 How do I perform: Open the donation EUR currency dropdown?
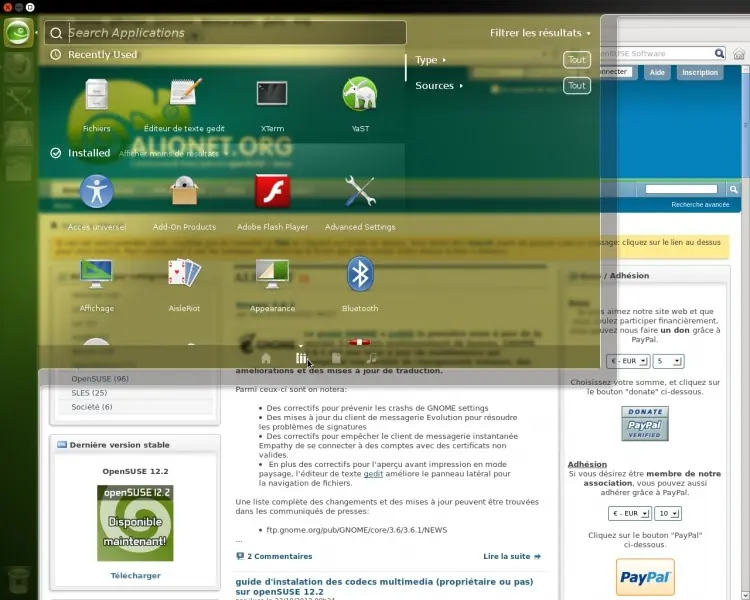pyautogui.click(x=628, y=361)
